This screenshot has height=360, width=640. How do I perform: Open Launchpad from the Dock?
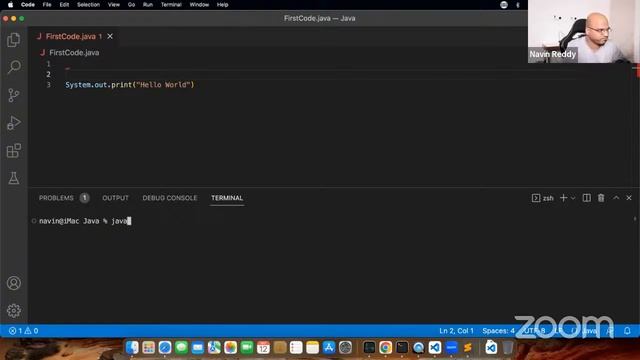[x=149, y=348]
